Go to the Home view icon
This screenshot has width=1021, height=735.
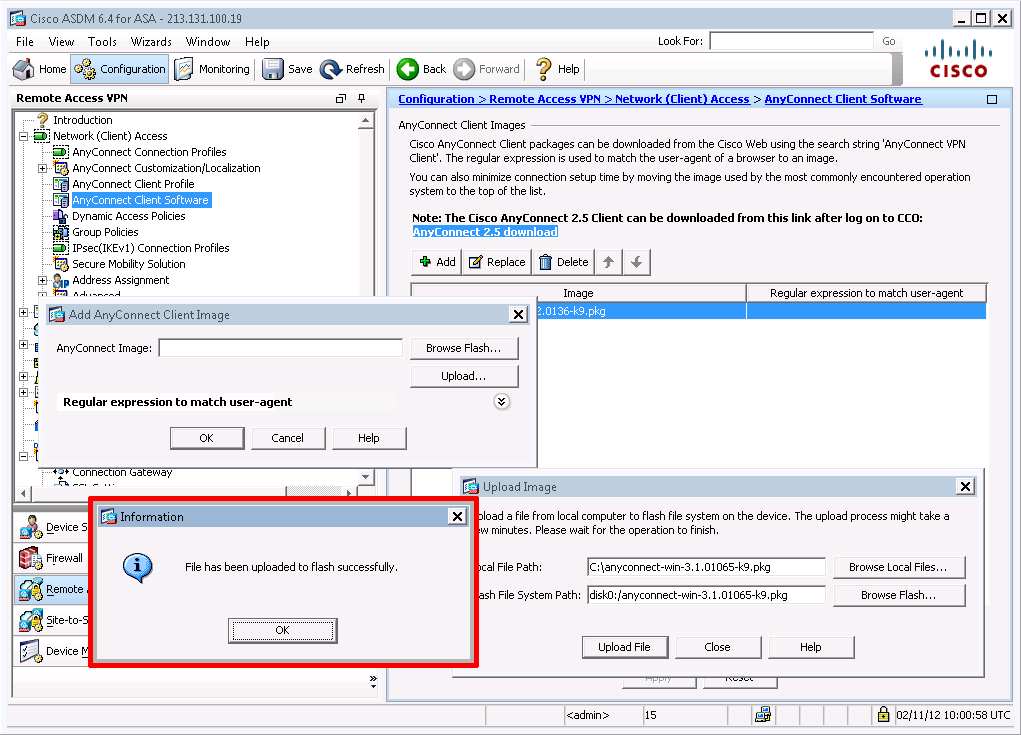click(x=24, y=69)
